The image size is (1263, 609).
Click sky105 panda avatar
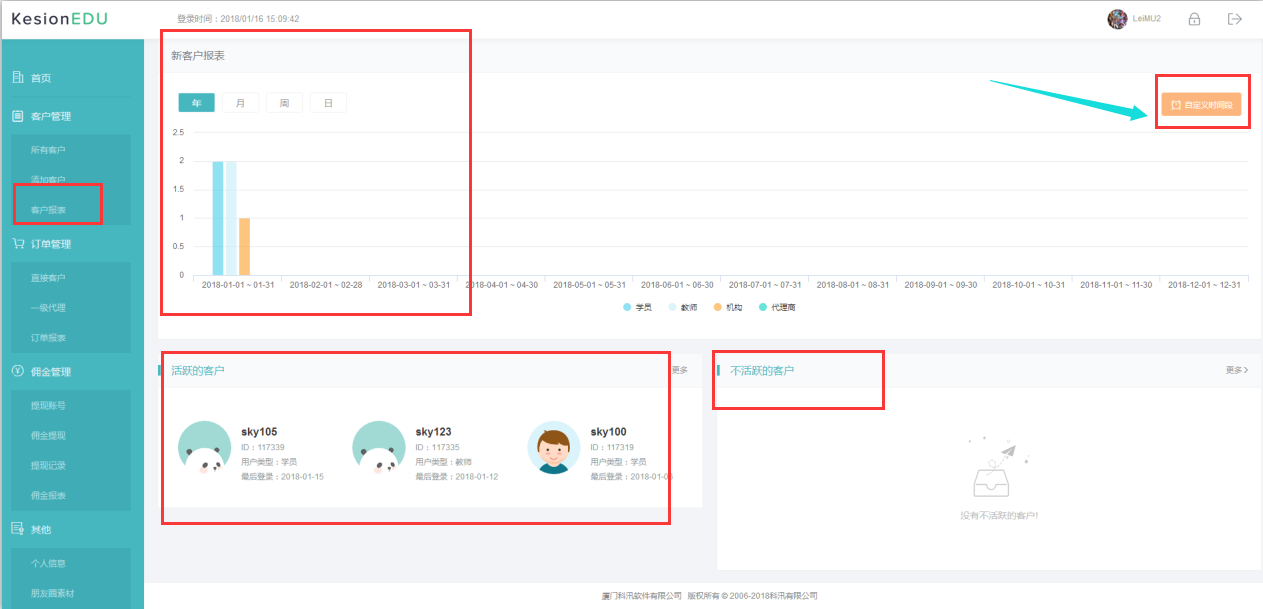pyautogui.click(x=205, y=447)
